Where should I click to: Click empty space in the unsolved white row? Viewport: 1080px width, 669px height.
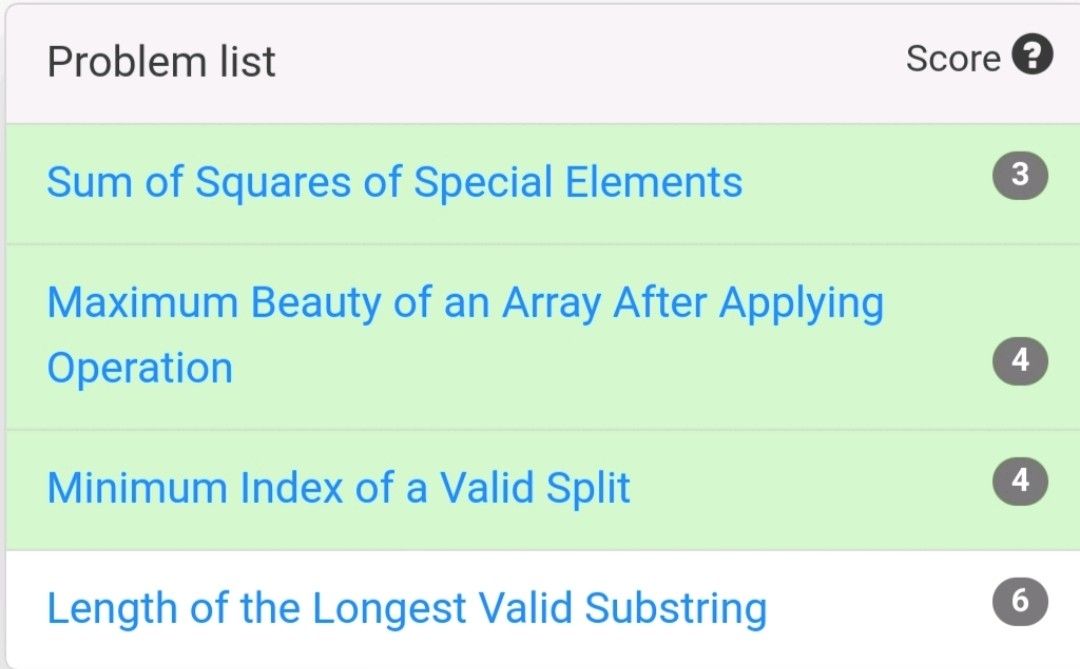pos(880,608)
